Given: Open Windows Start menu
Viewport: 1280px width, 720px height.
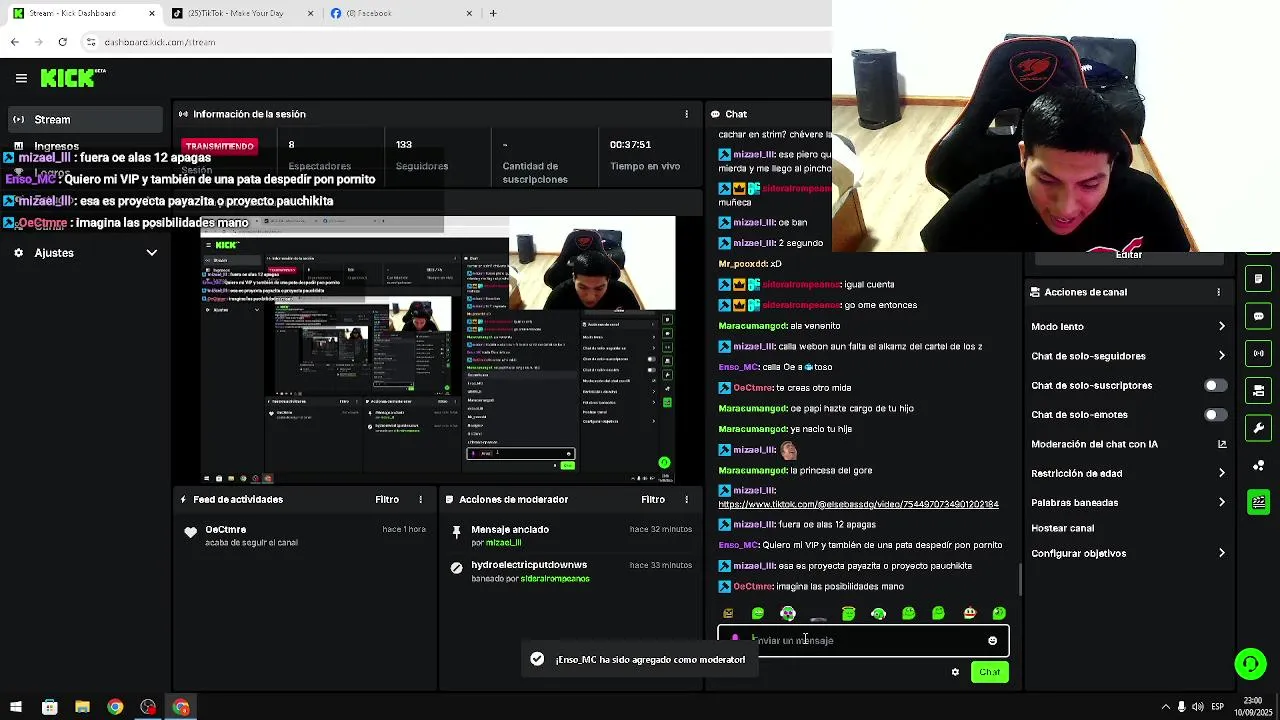Looking at the screenshot, I should [16, 707].
